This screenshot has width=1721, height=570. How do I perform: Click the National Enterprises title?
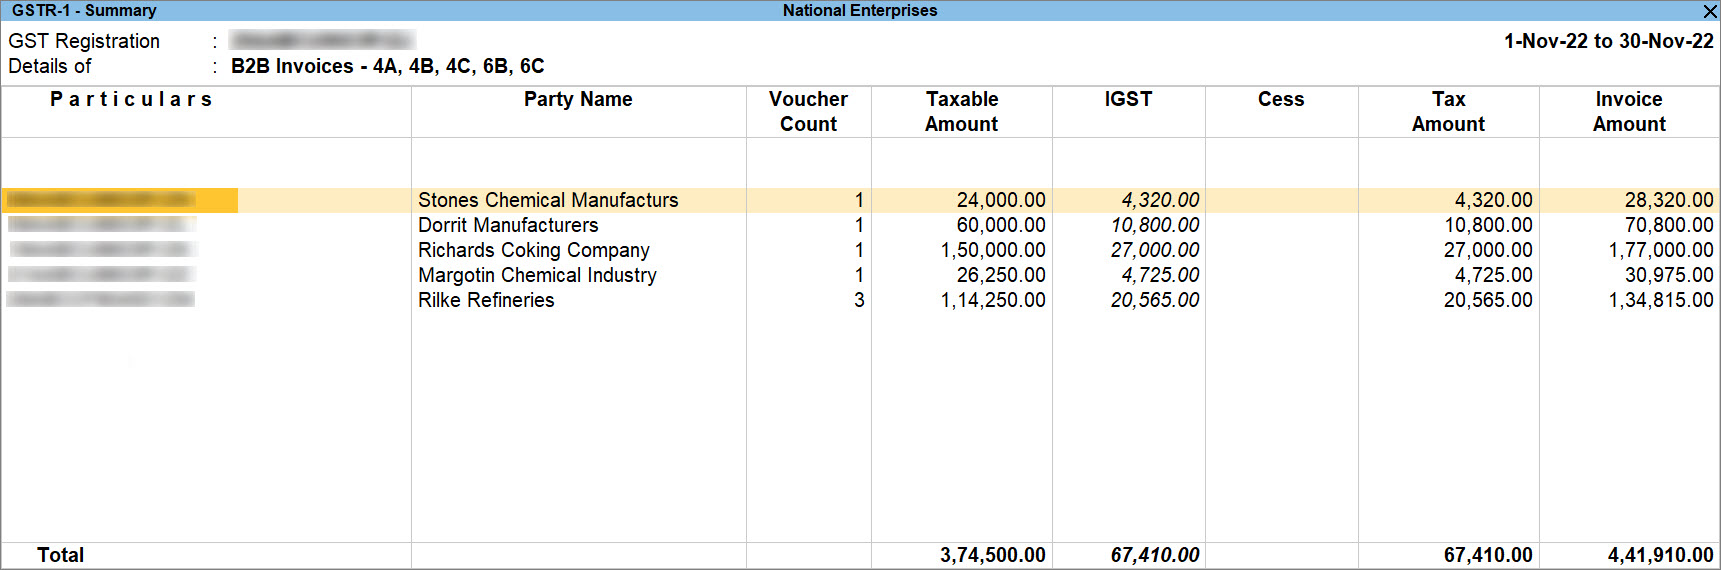pyautogui.click(x=860, y=10)
